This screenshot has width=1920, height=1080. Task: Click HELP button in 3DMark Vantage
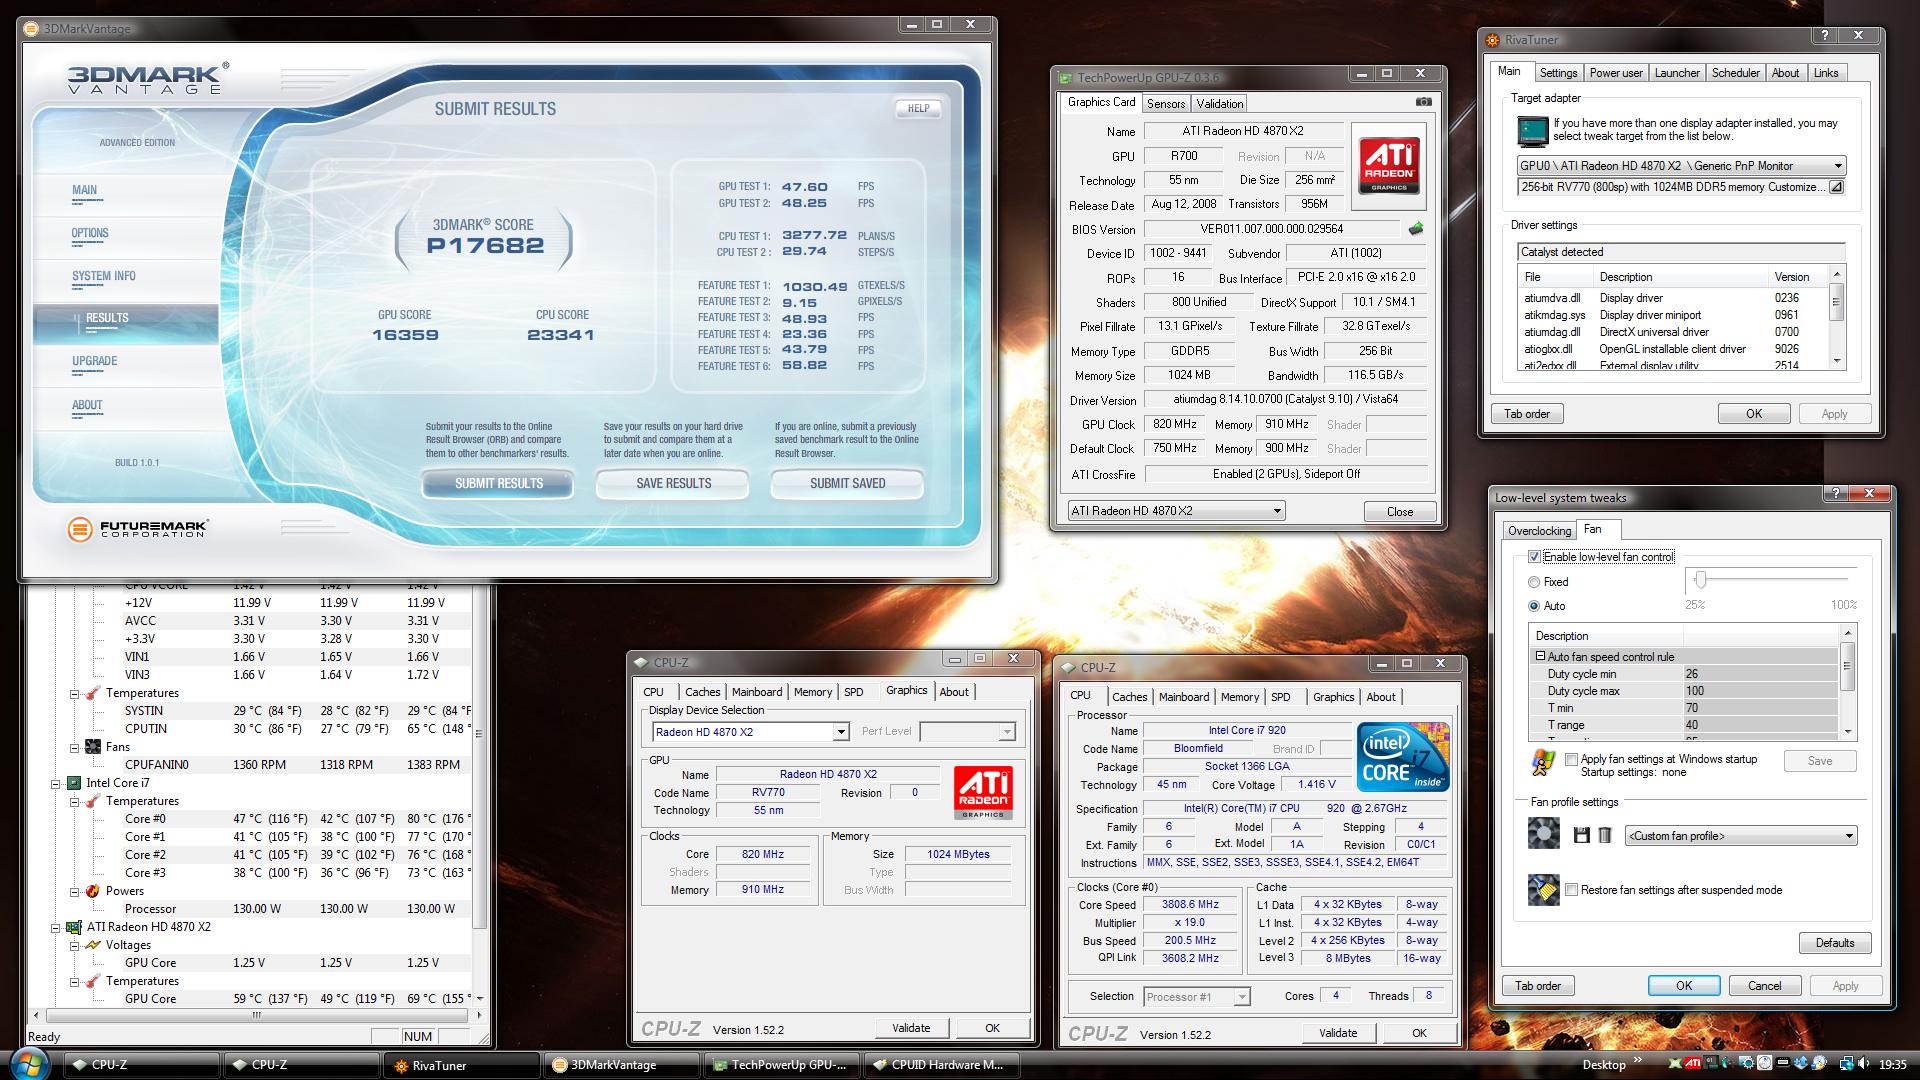[x=918, y=108]
